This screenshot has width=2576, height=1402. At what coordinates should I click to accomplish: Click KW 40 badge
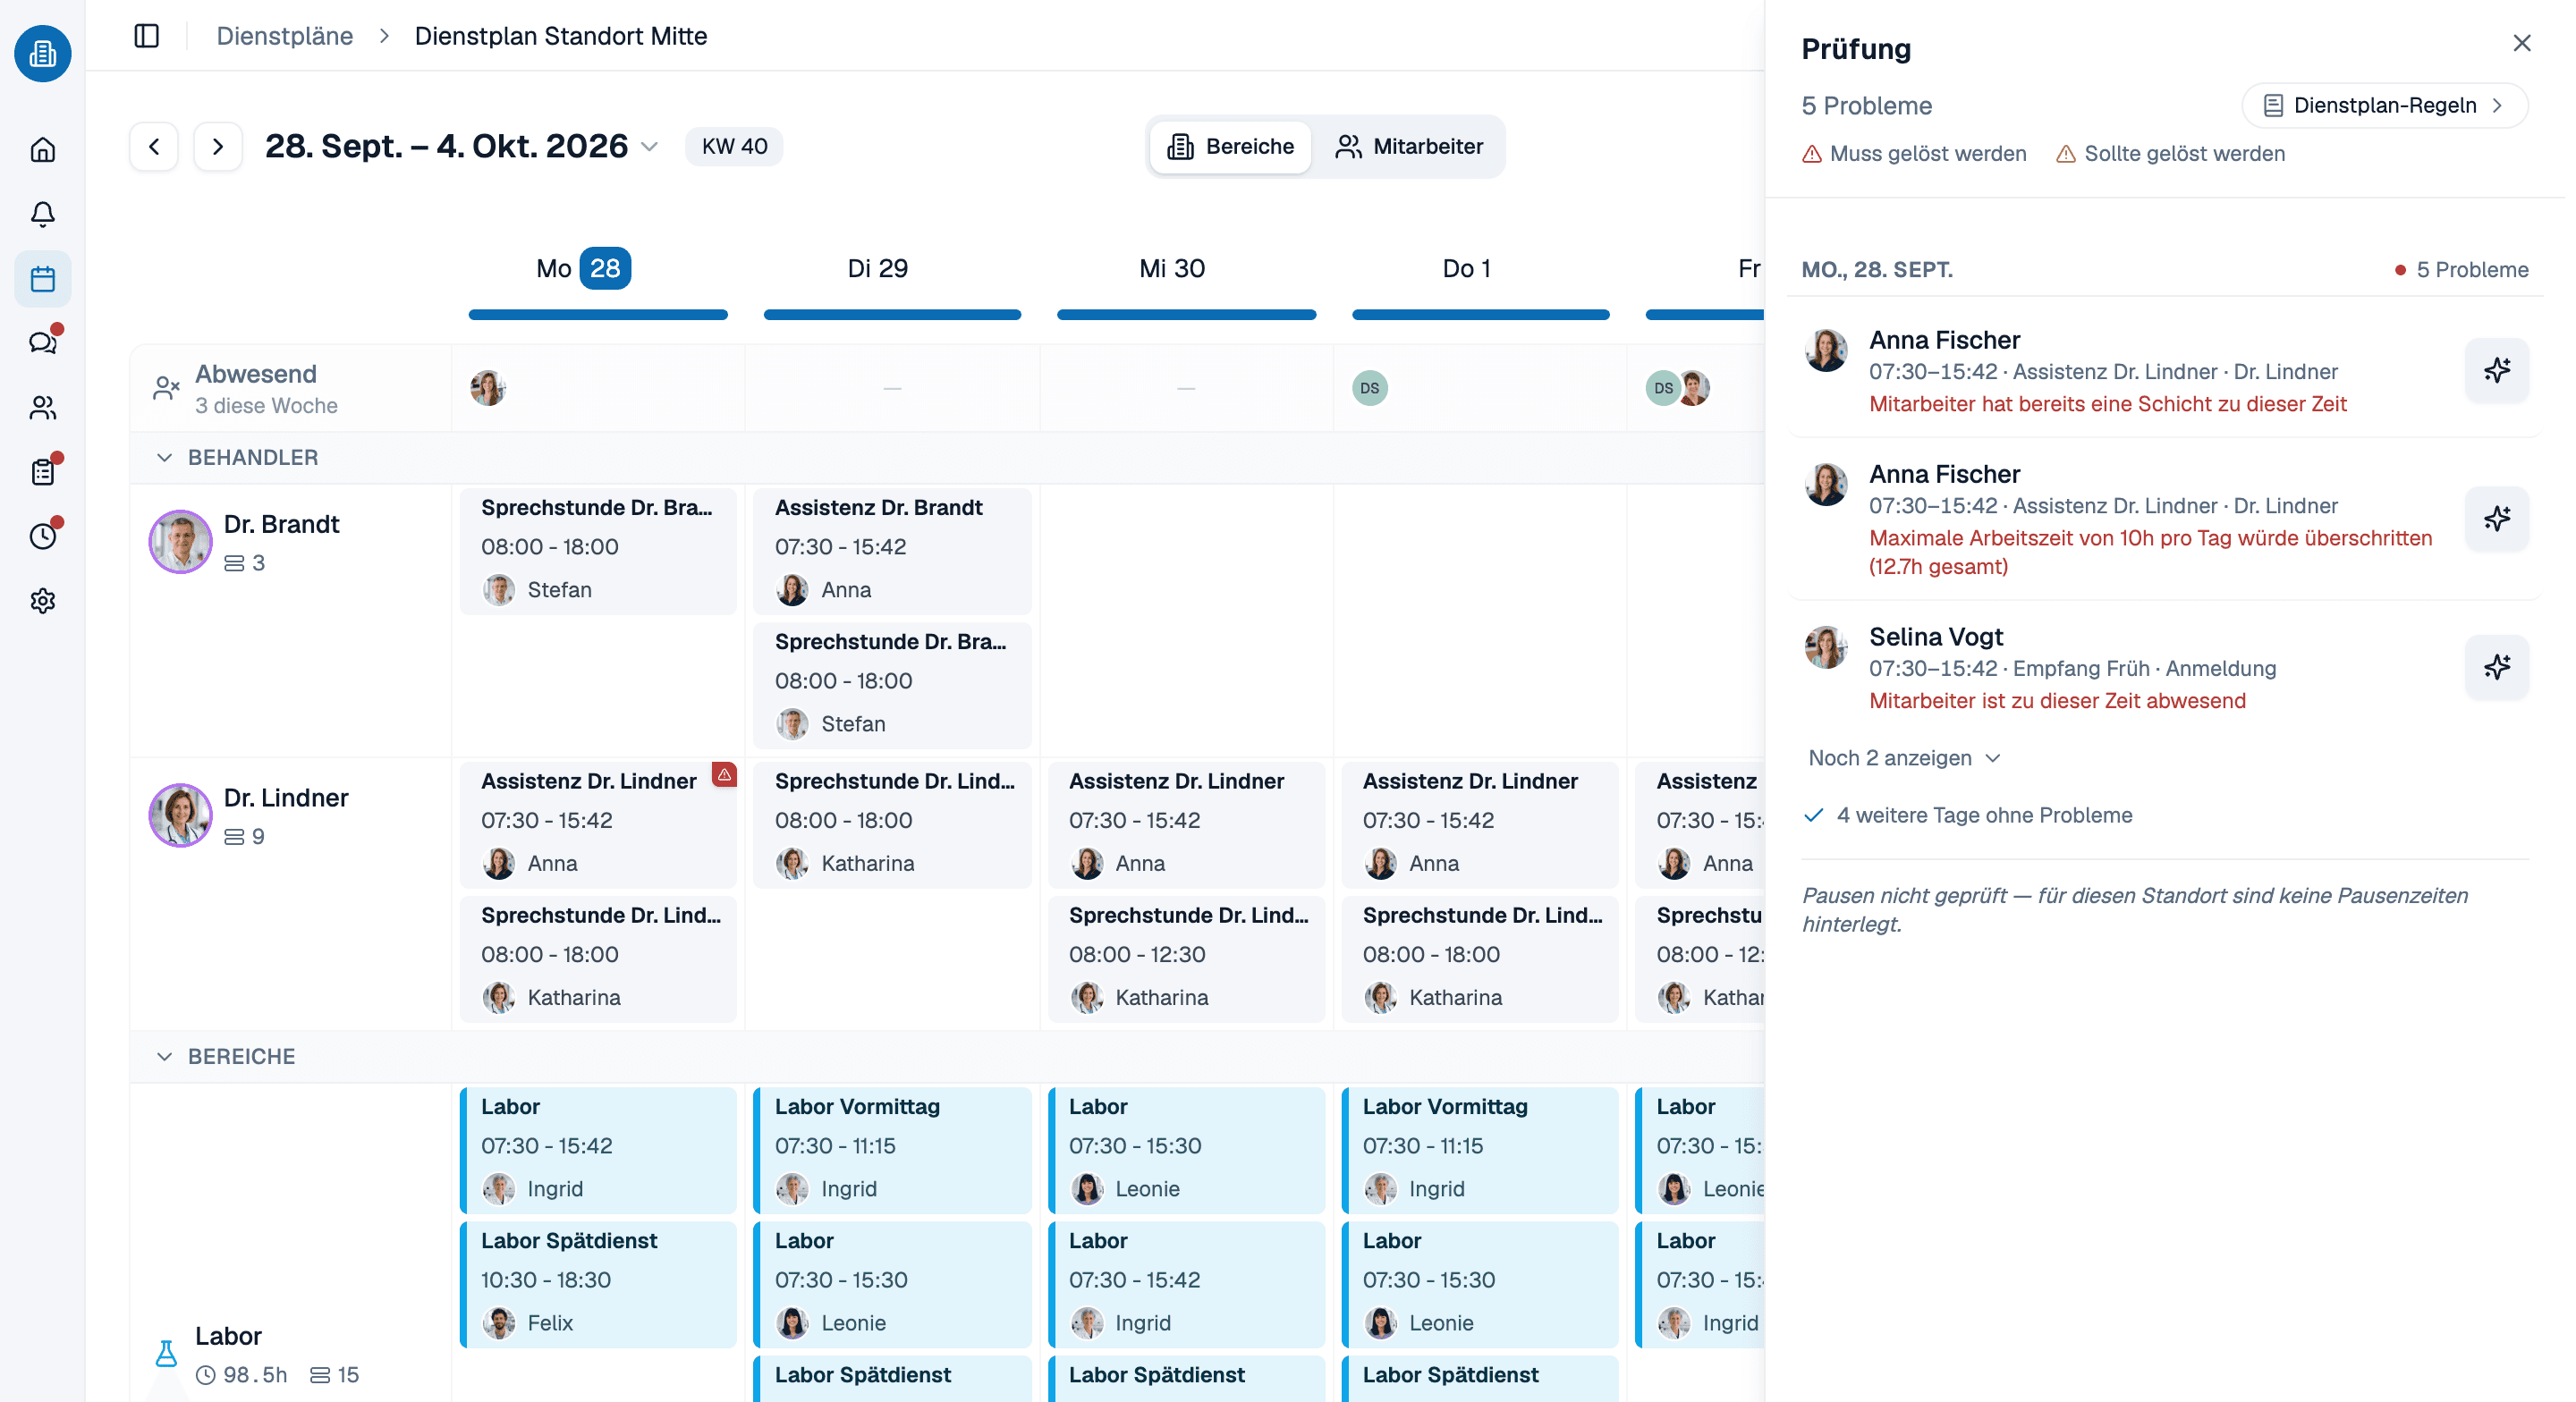(734, 146)
